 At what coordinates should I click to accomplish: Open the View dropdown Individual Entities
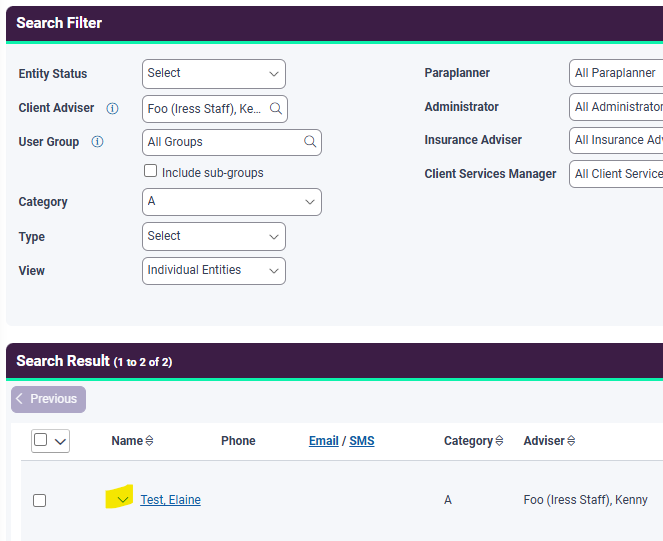pyautogui.click(x=214, y=270)
